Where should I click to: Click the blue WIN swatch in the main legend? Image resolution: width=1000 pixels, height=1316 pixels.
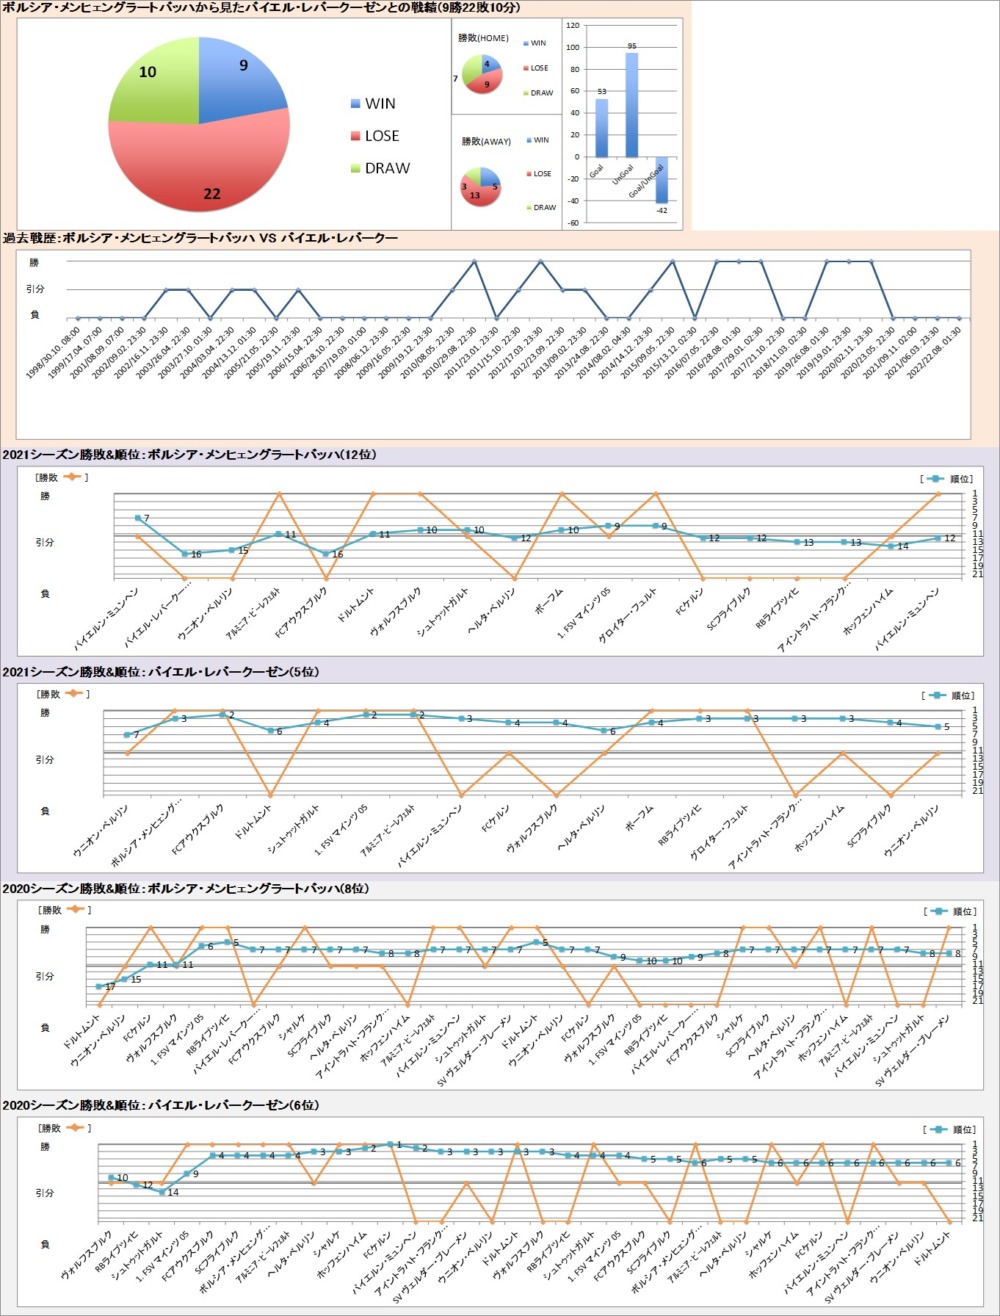click(x=357, y=104)
